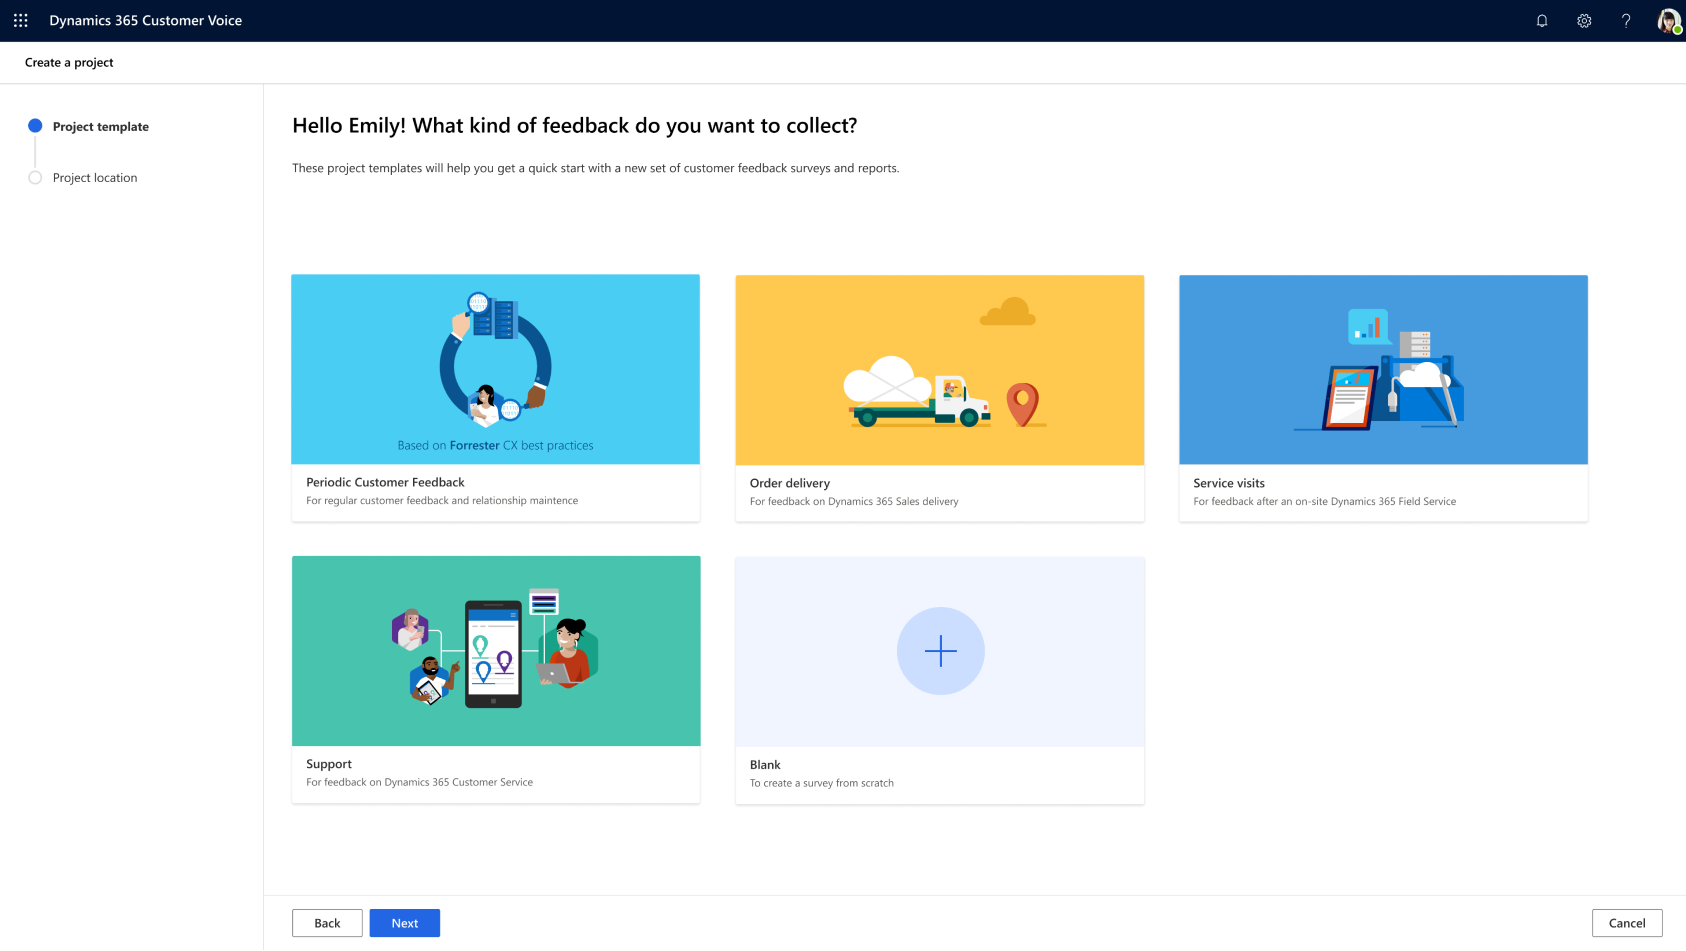Click the Order delivery title
This screenshot has height=951, width=1686.
790,483
